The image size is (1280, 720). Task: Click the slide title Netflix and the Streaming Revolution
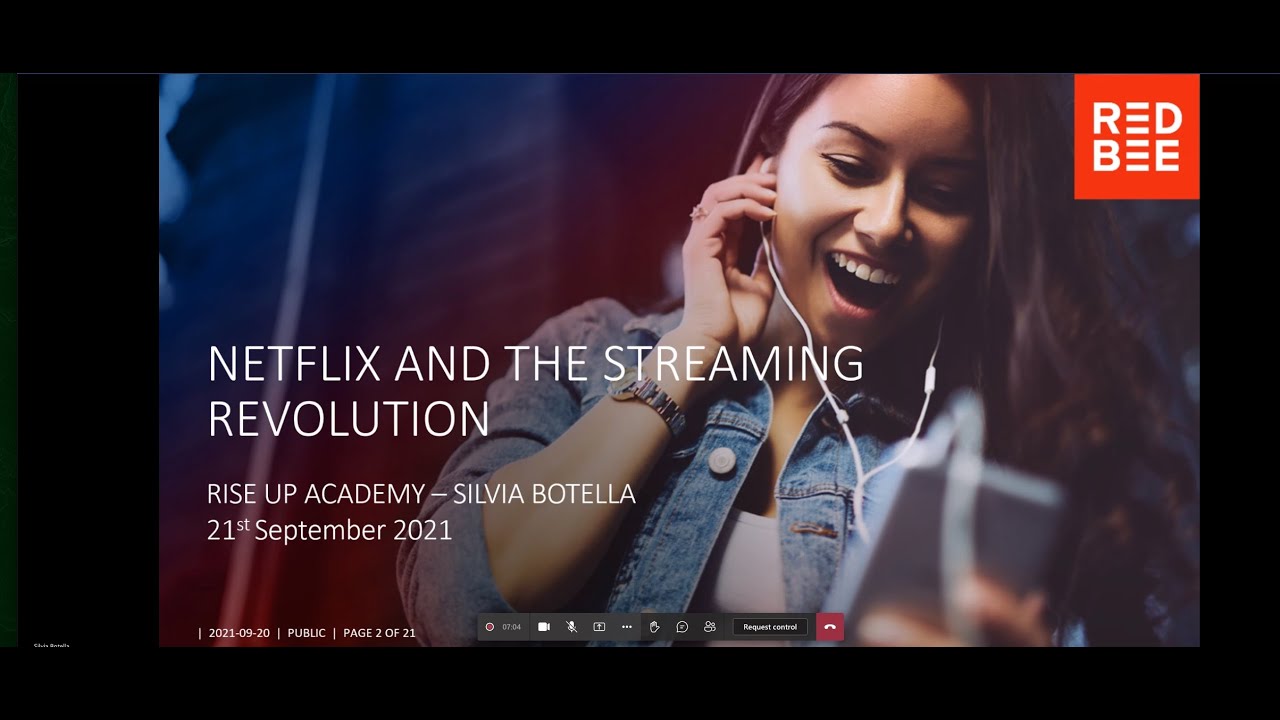(x=536, y=391)
